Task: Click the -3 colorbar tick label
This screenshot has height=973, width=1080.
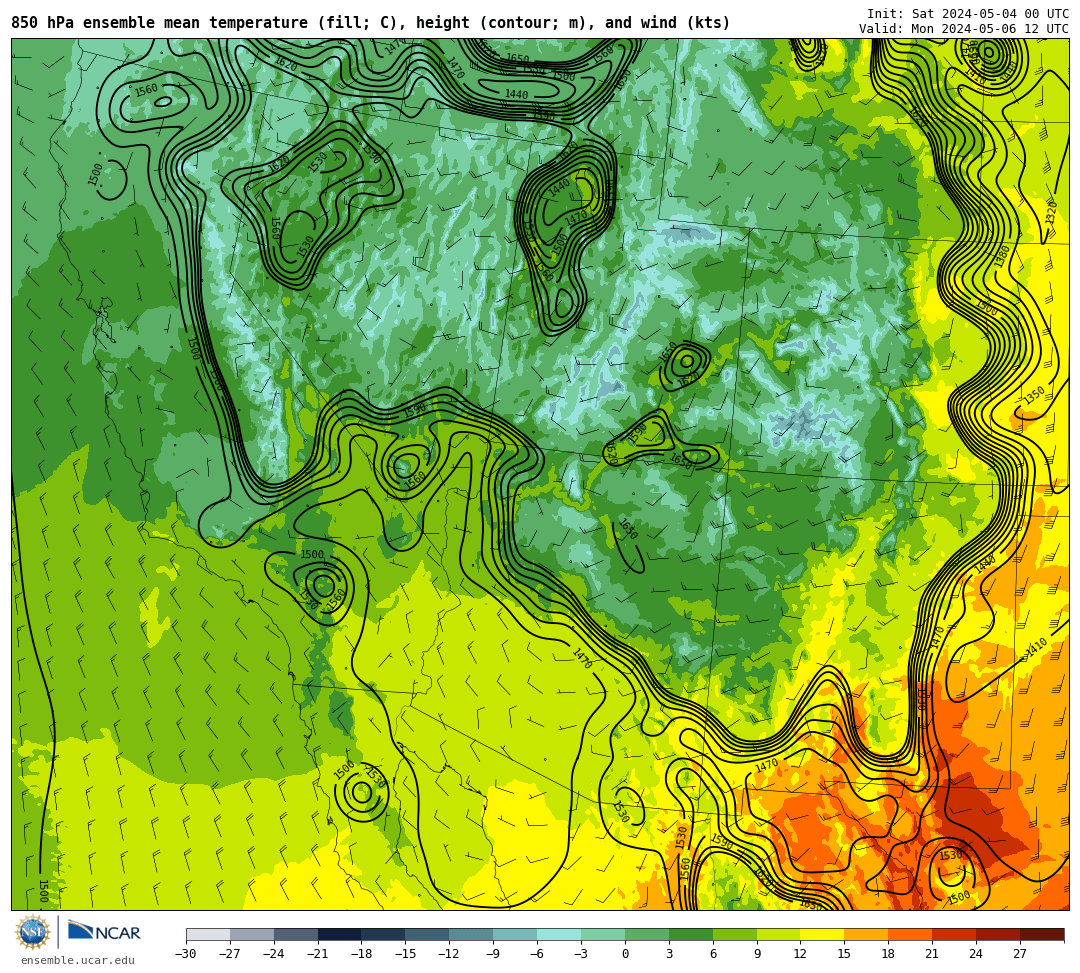Action: pos(581,954)
